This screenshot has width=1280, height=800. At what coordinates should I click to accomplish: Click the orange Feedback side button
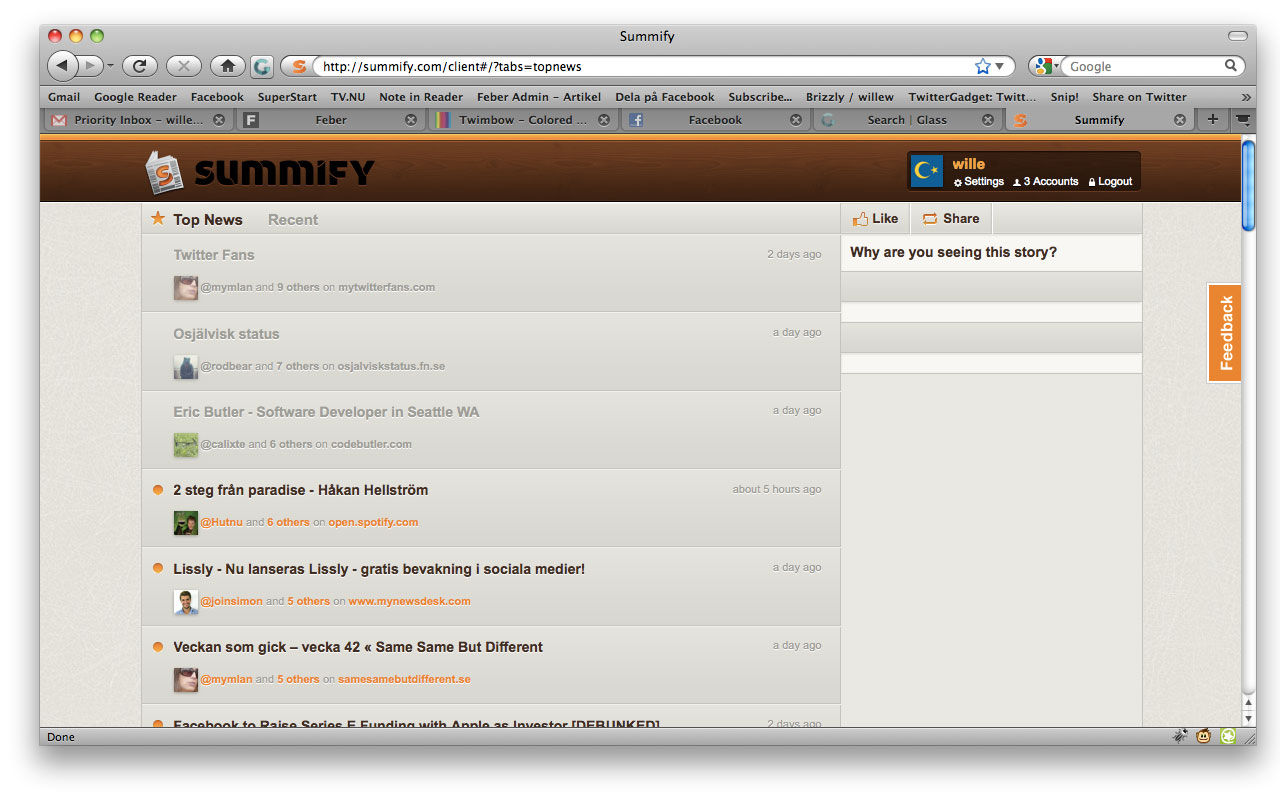(1225, 333)
